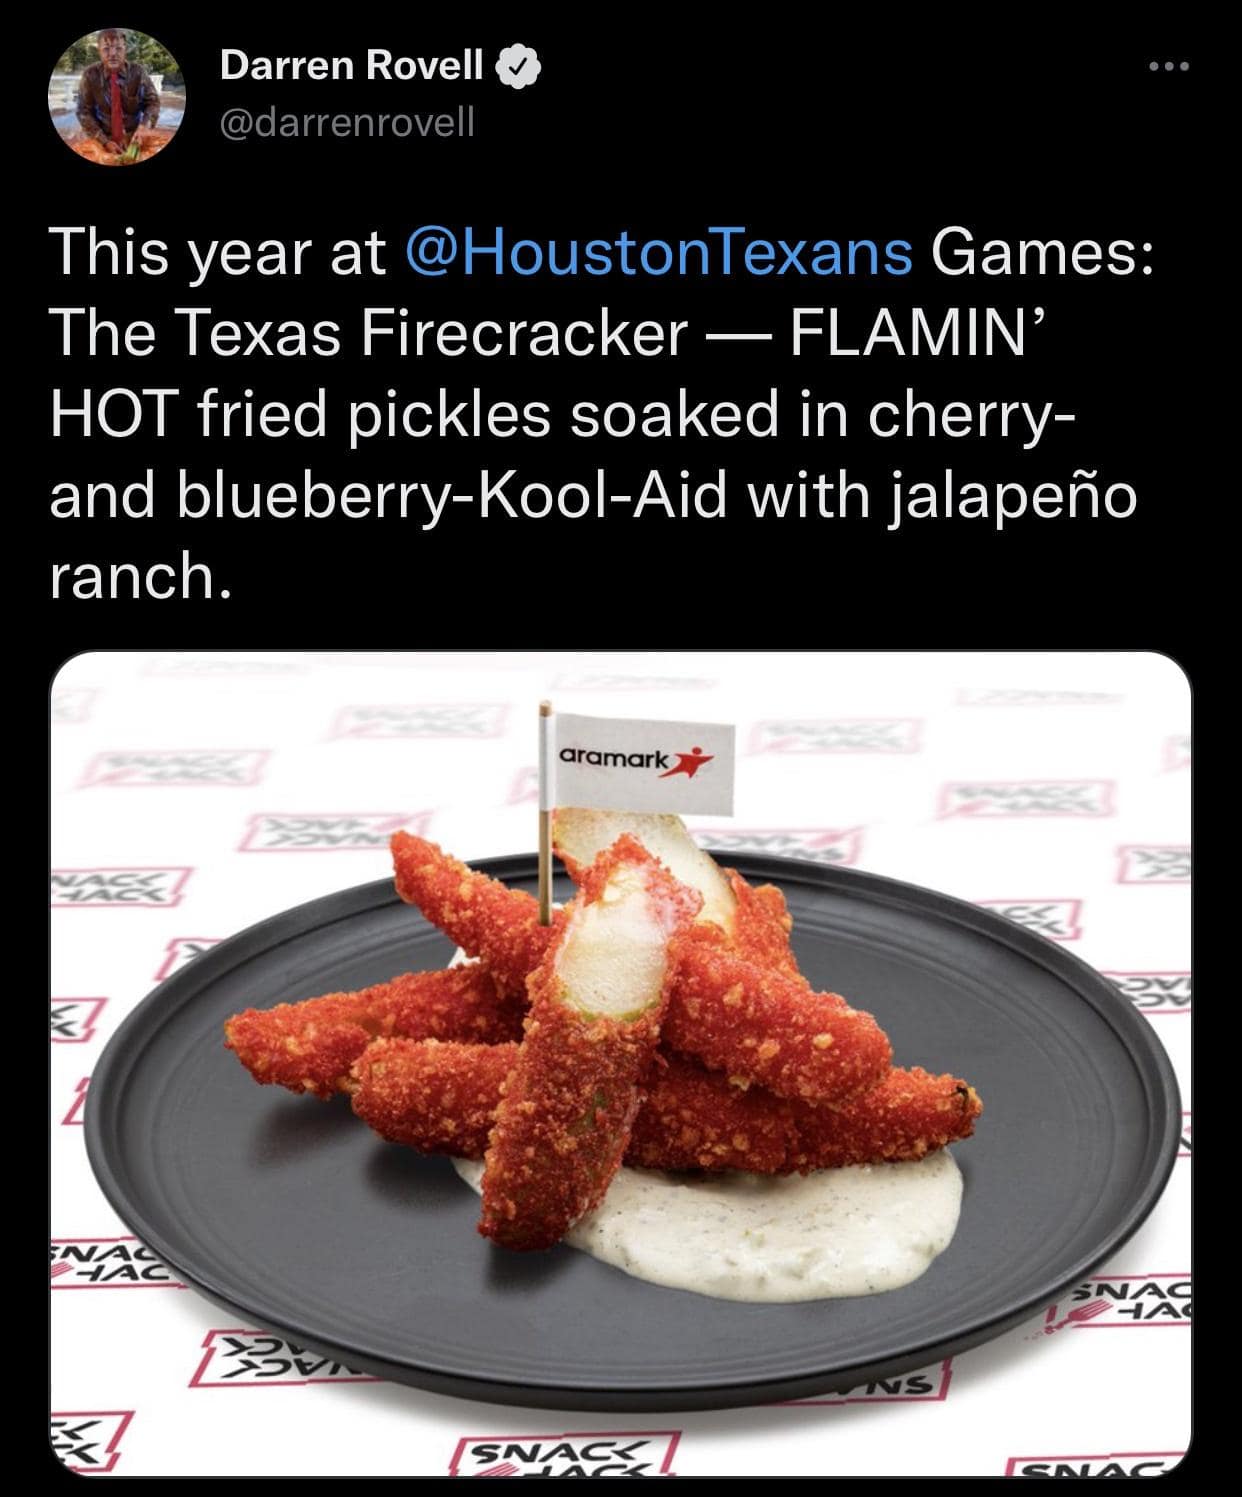Open the three-dot more options menu
The image size is (1242, 1497).
(x=1169, y=67)
